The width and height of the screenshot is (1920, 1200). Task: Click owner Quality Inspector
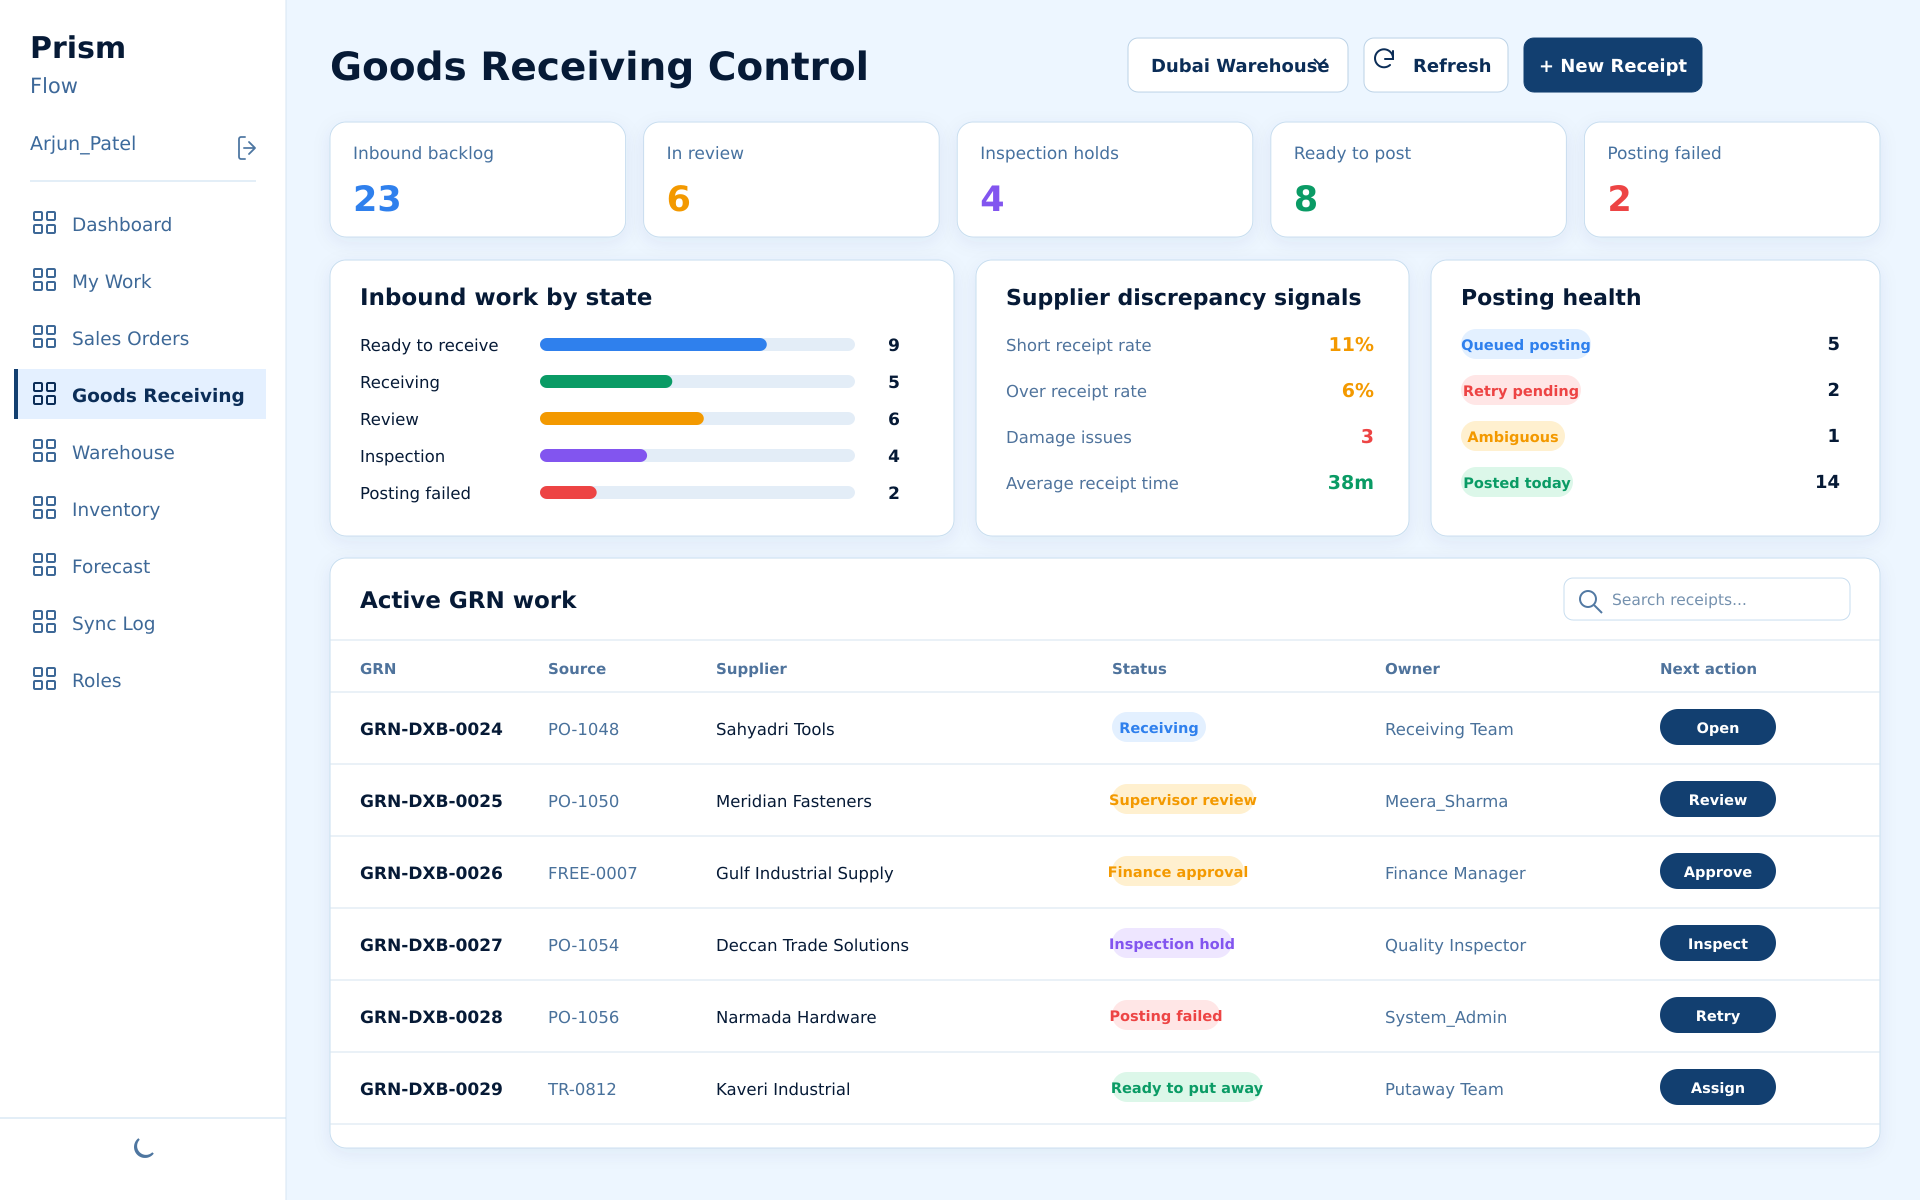pos(1455,945)
